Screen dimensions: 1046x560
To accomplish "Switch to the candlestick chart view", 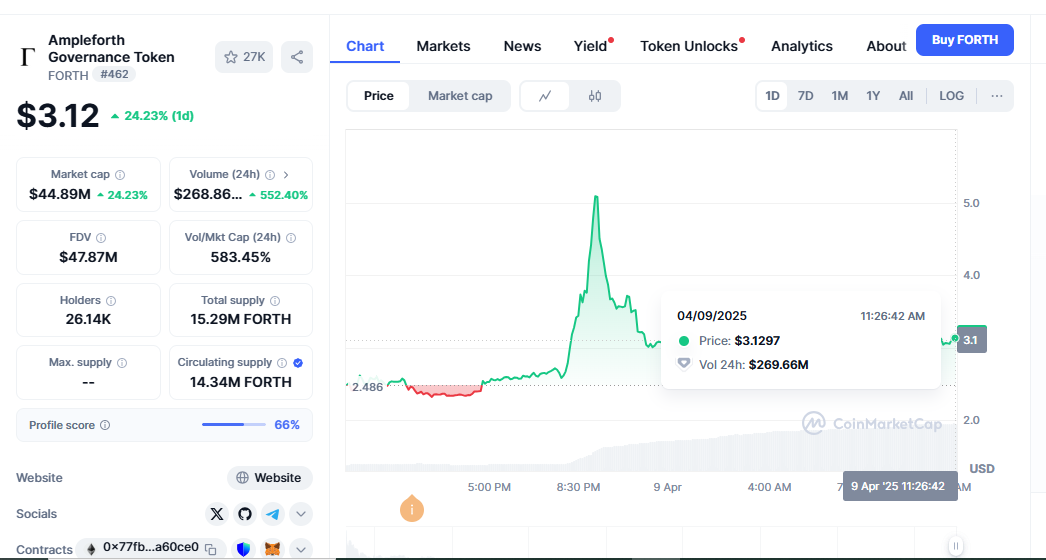I will coord(594,96).
